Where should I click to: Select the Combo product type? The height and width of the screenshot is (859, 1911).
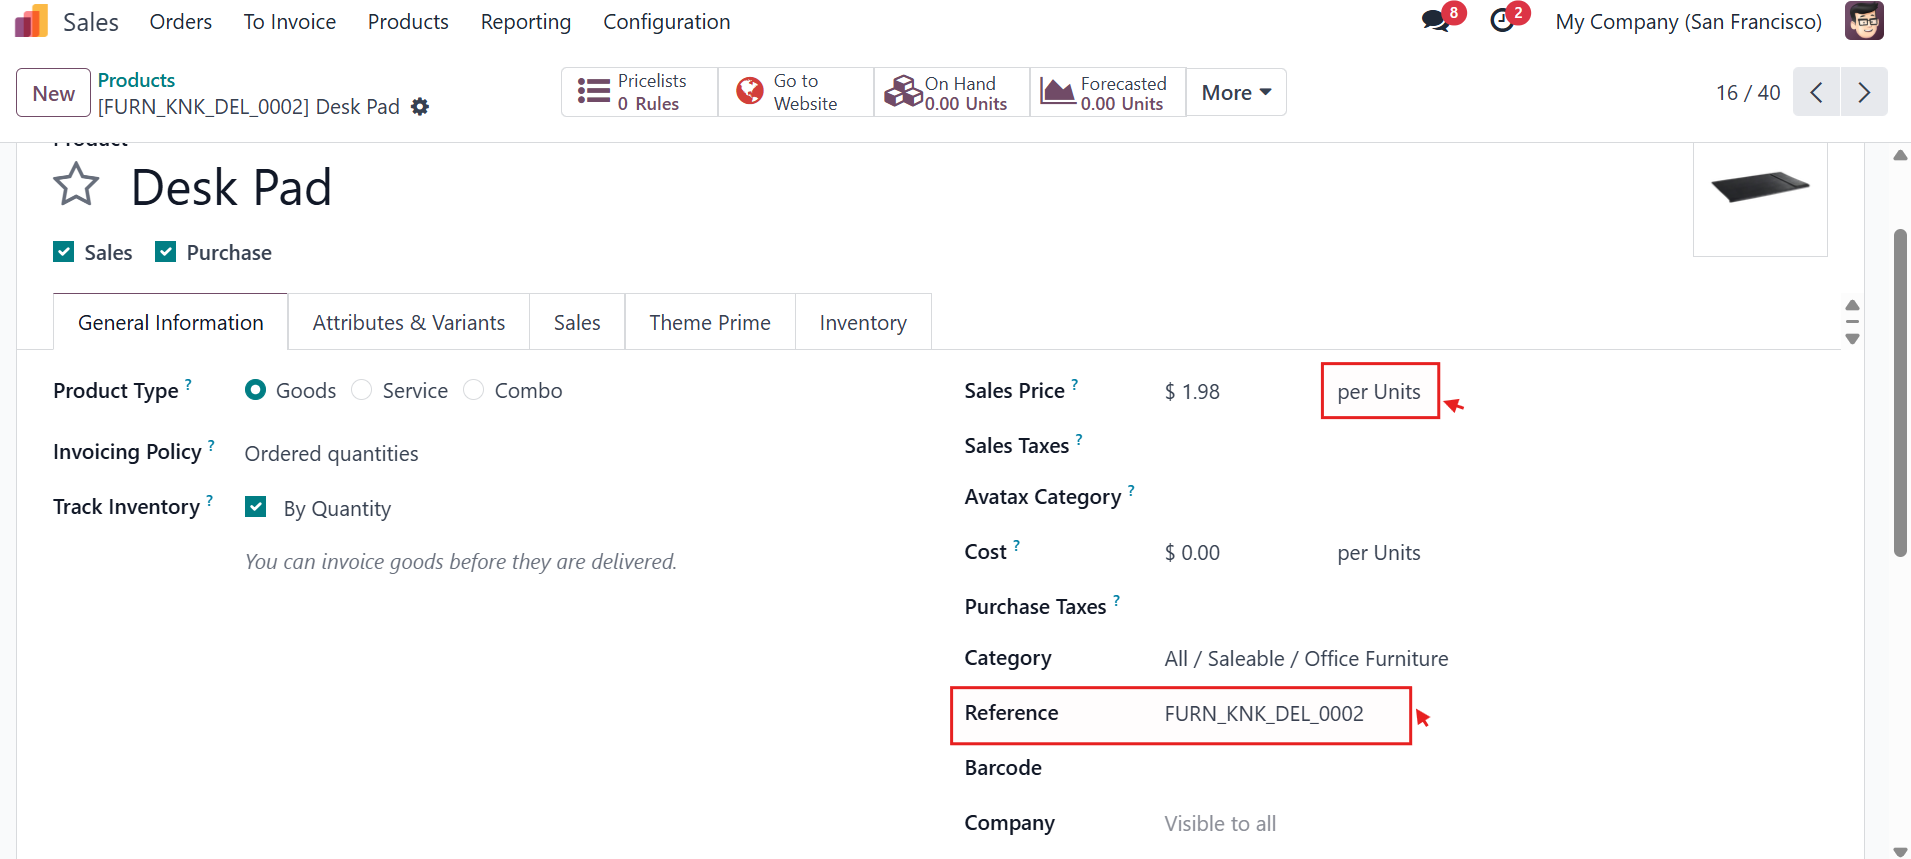(x=474, y=390)
